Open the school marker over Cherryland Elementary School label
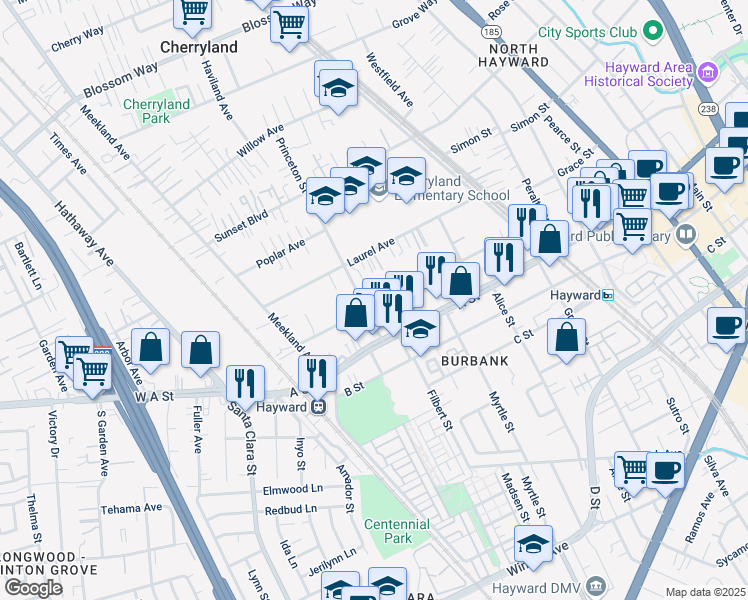 pyautogui.click(x=406, y=180)
